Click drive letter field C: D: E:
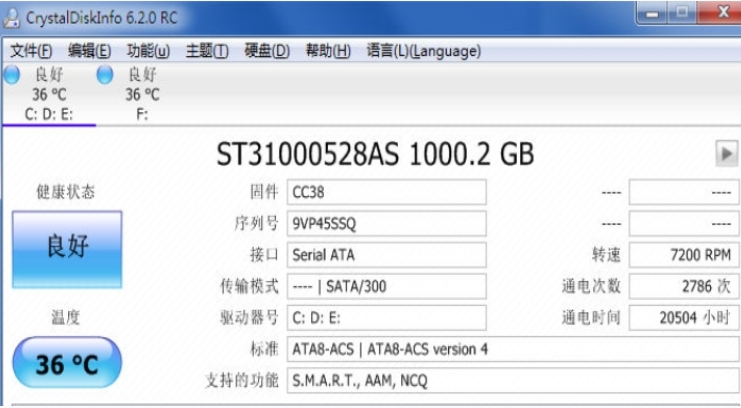Viewport: 741px width, 408px height. (387, 318)
